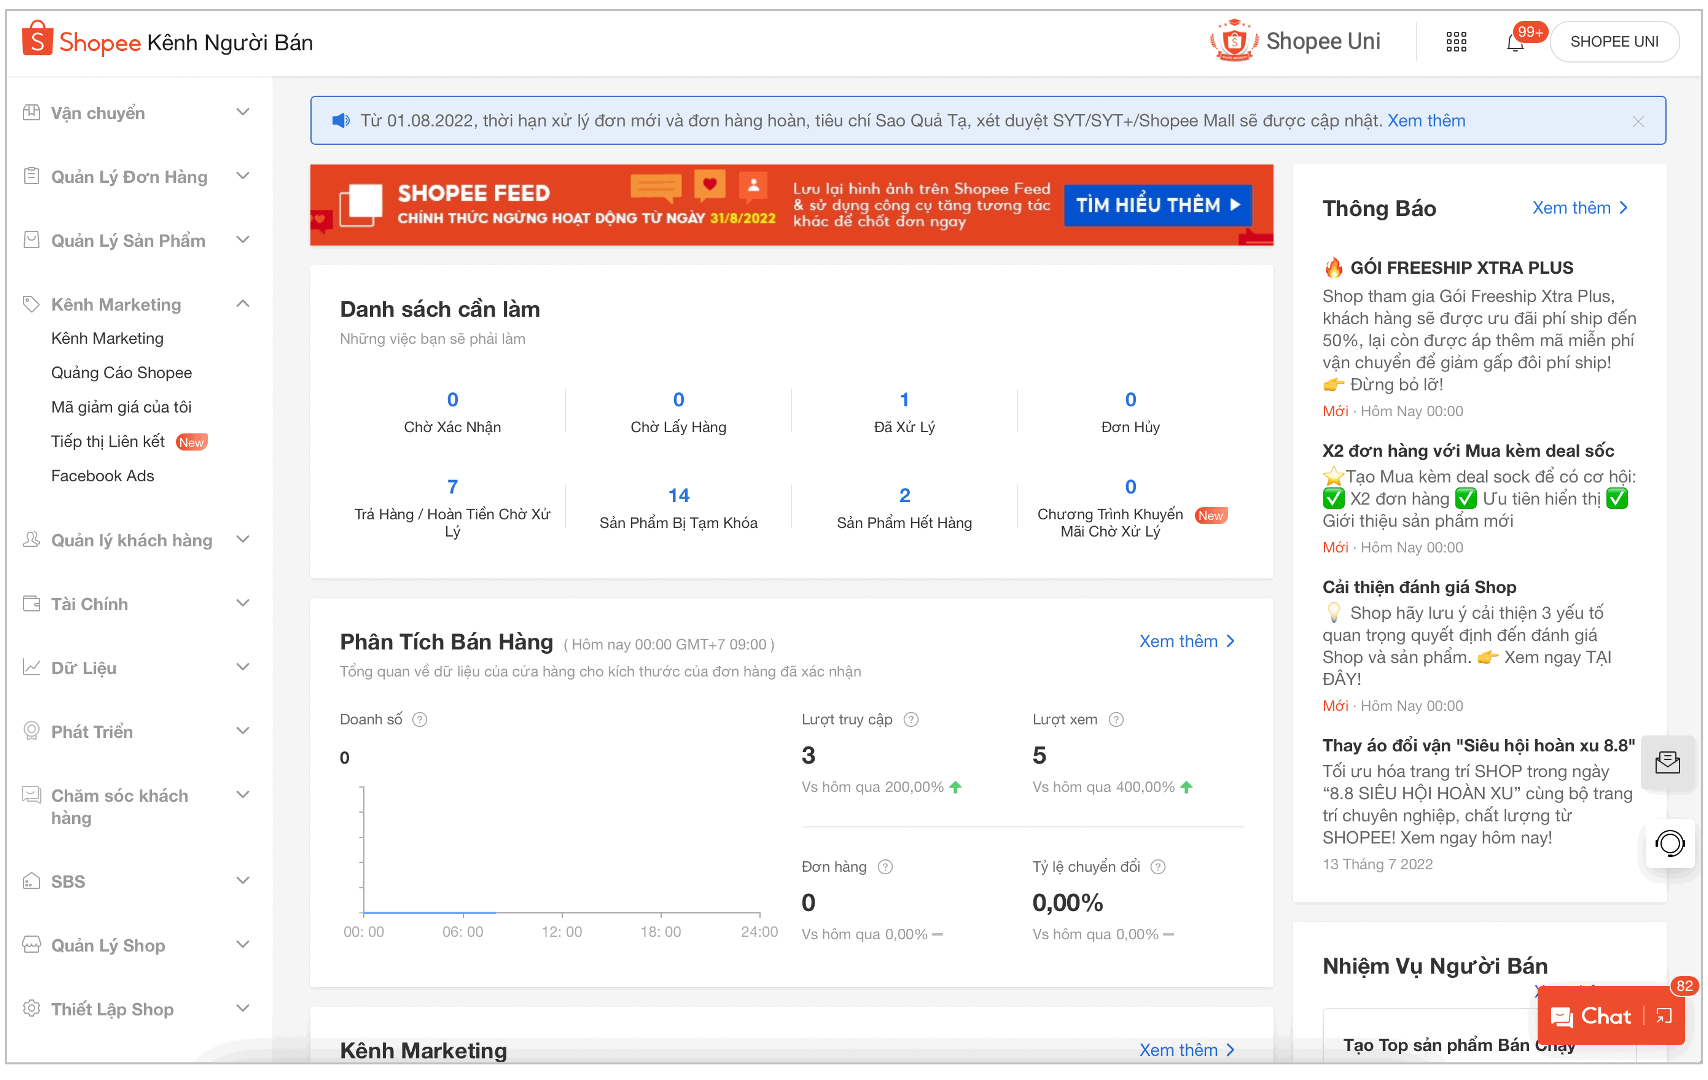Open Sản Phẩm Hết Hàng count
The height and width of the screenshot is (1080, 1708).
point(905,508)
